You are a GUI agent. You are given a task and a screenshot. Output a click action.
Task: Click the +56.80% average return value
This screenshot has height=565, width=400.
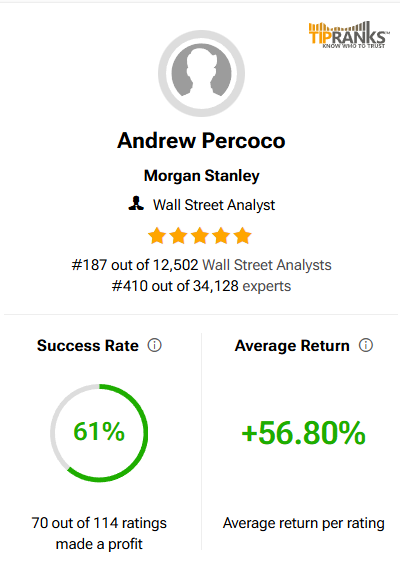point(303,433)
